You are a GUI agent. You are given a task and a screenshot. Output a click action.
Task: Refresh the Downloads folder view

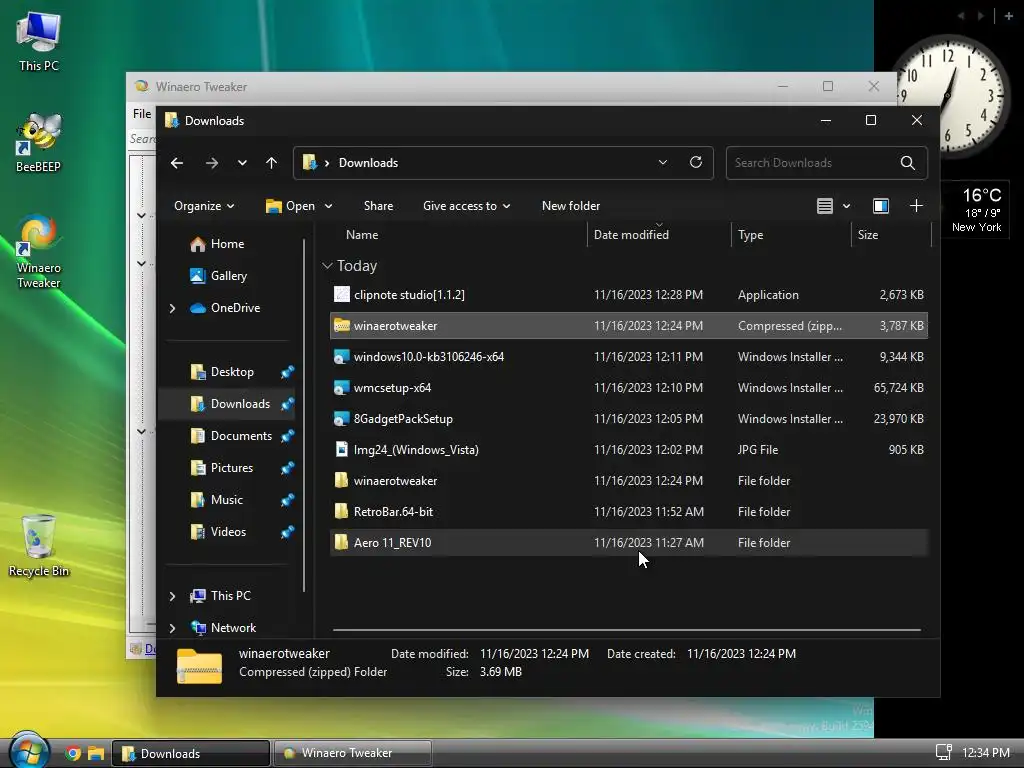(696, 163)
